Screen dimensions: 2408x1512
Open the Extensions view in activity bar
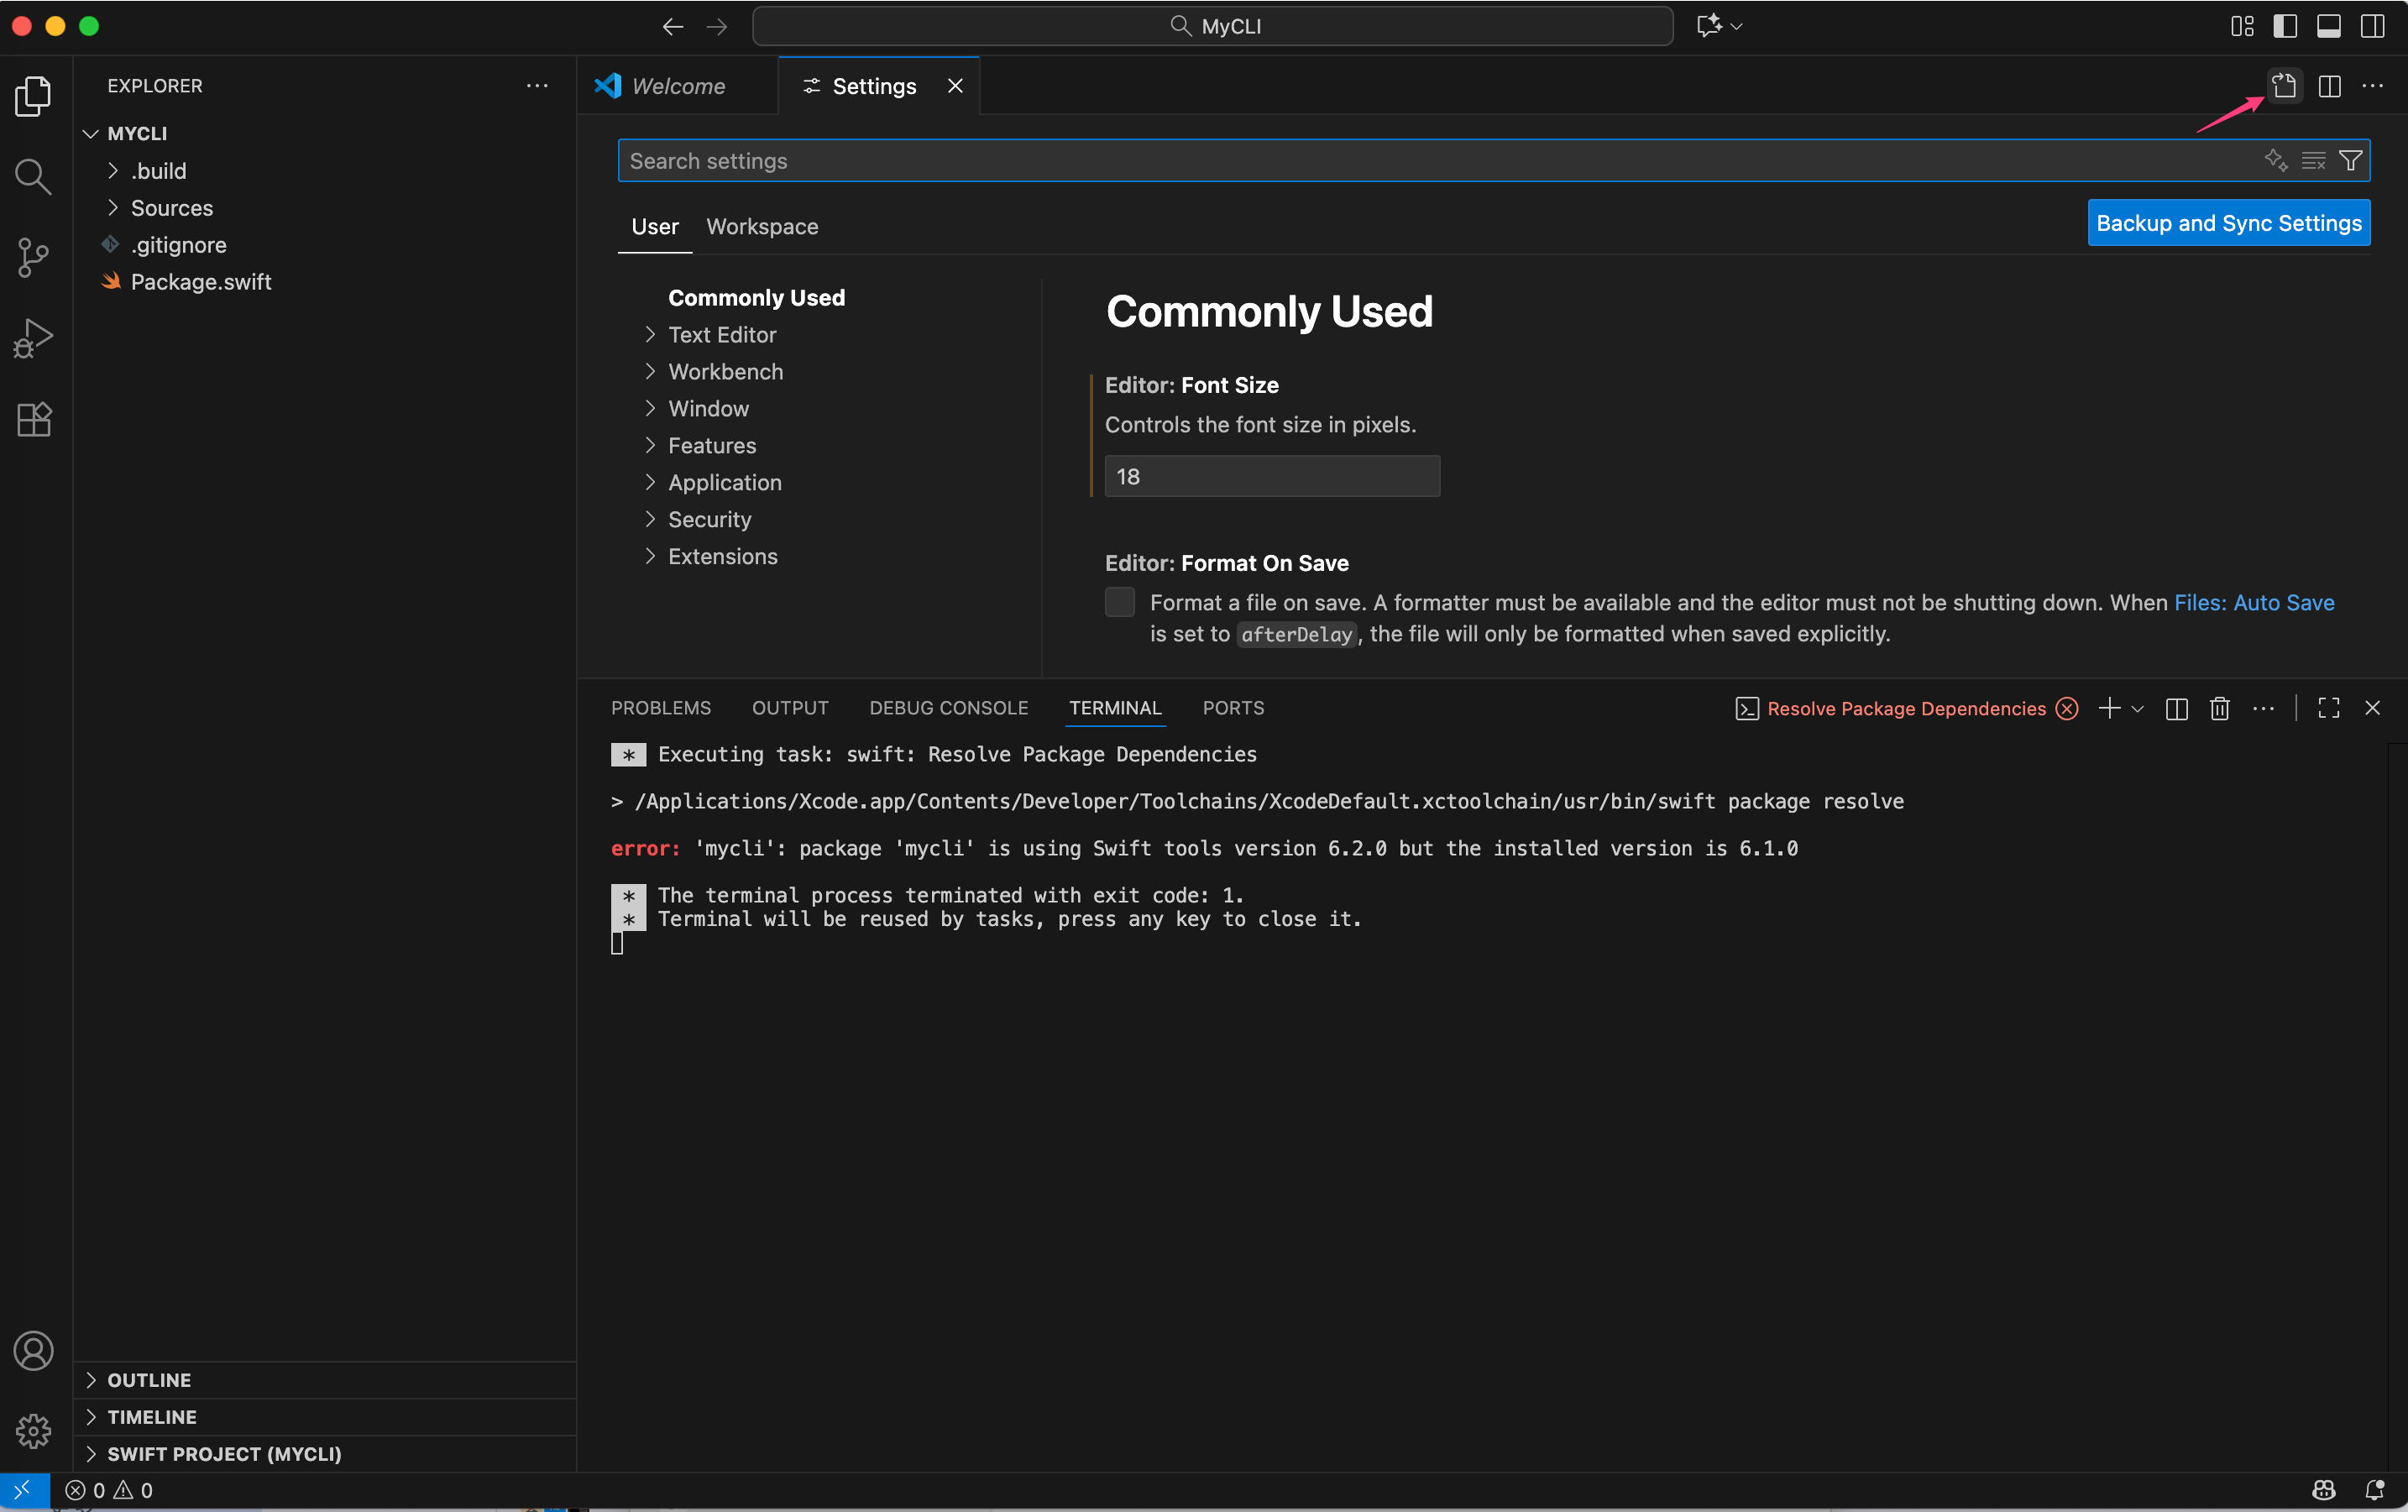(x=33, y=419)
